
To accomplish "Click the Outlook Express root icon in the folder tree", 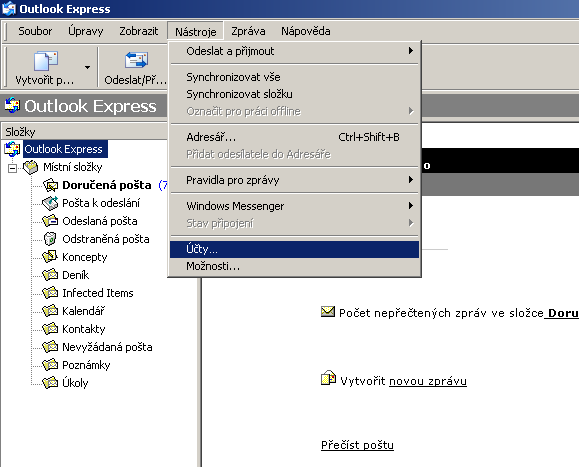I will click(12, 149).
